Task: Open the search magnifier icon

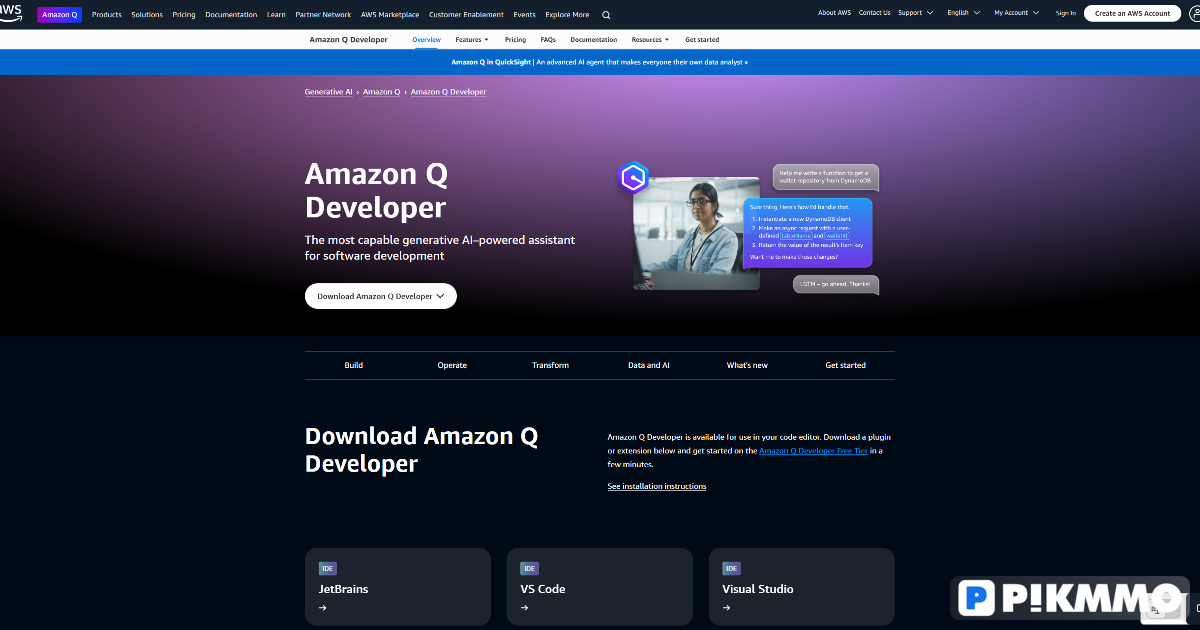Action: click(606, 15)
